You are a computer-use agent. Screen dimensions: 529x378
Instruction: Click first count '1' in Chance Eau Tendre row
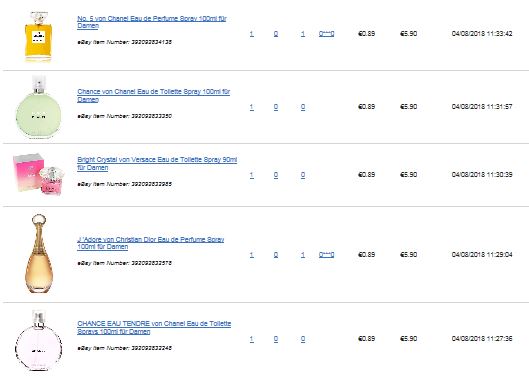pyautogui.click(x=252, y=339)
